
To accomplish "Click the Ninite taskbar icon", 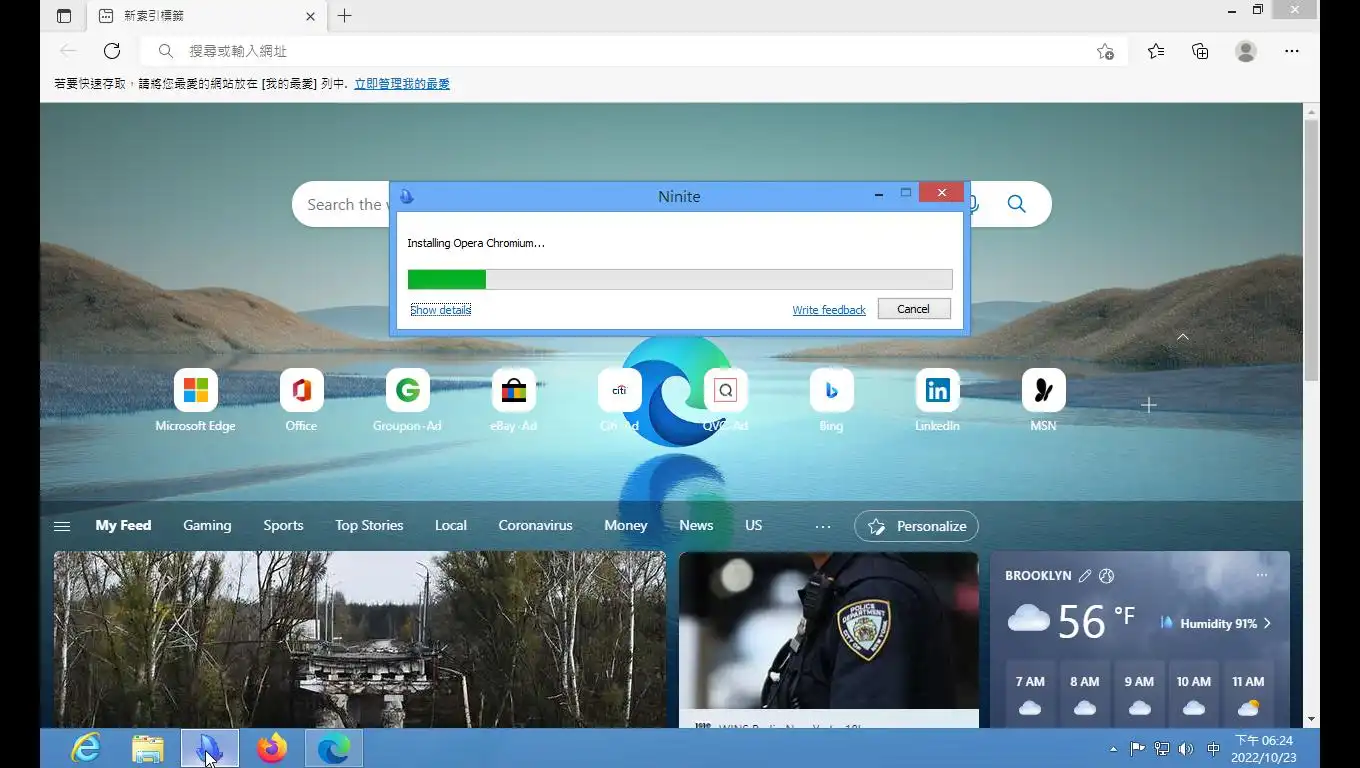I will 210,748.
